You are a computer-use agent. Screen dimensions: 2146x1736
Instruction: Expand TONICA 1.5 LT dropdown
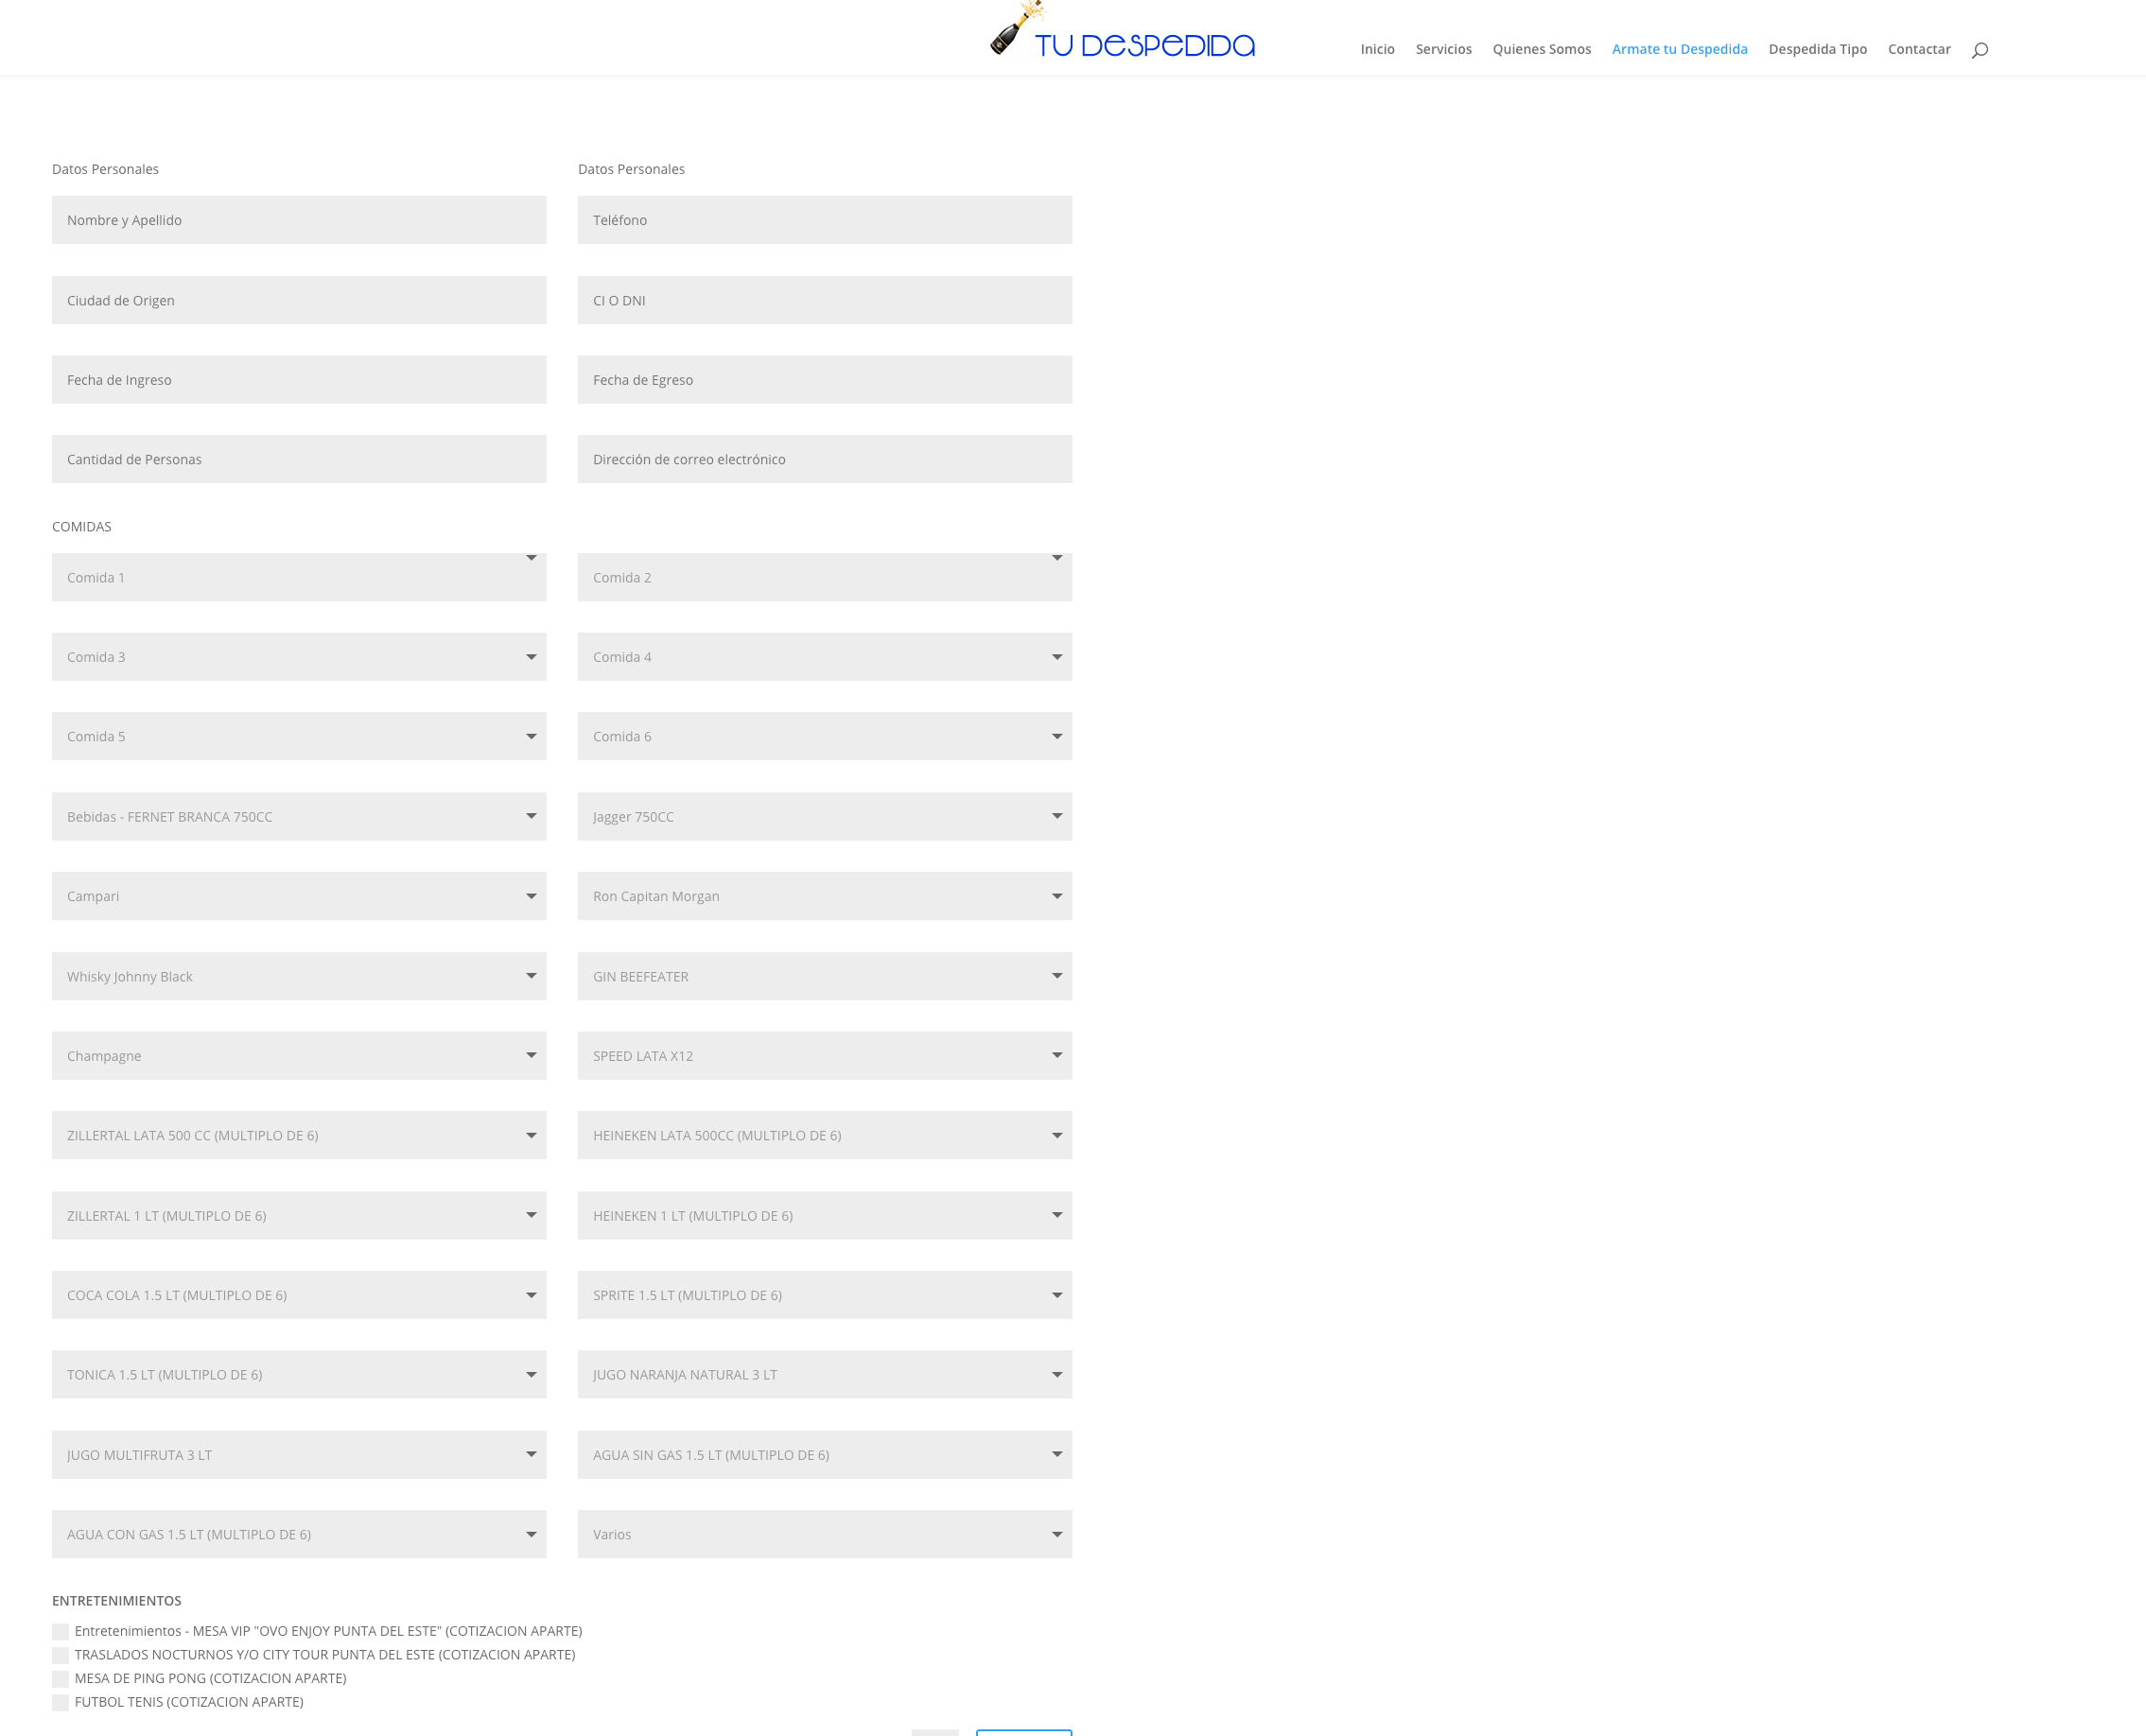tap(299, 1375)
